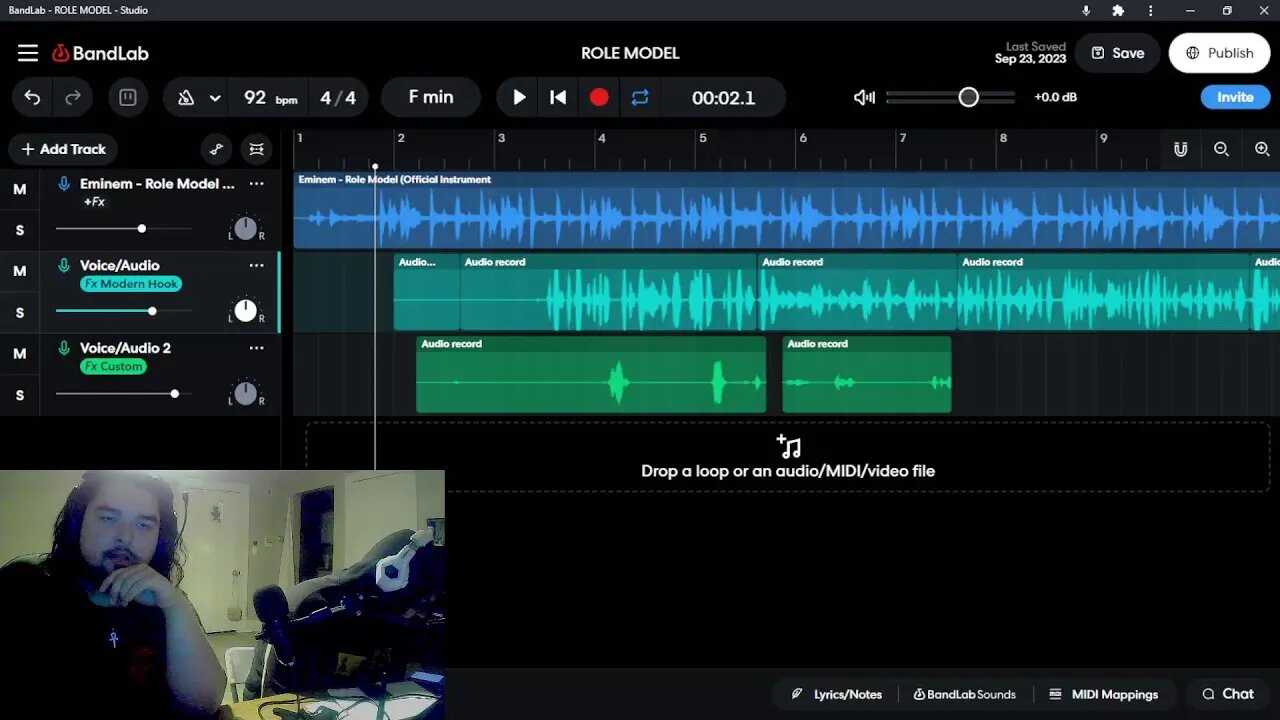Open the BandLab Sounds panel

965,694
